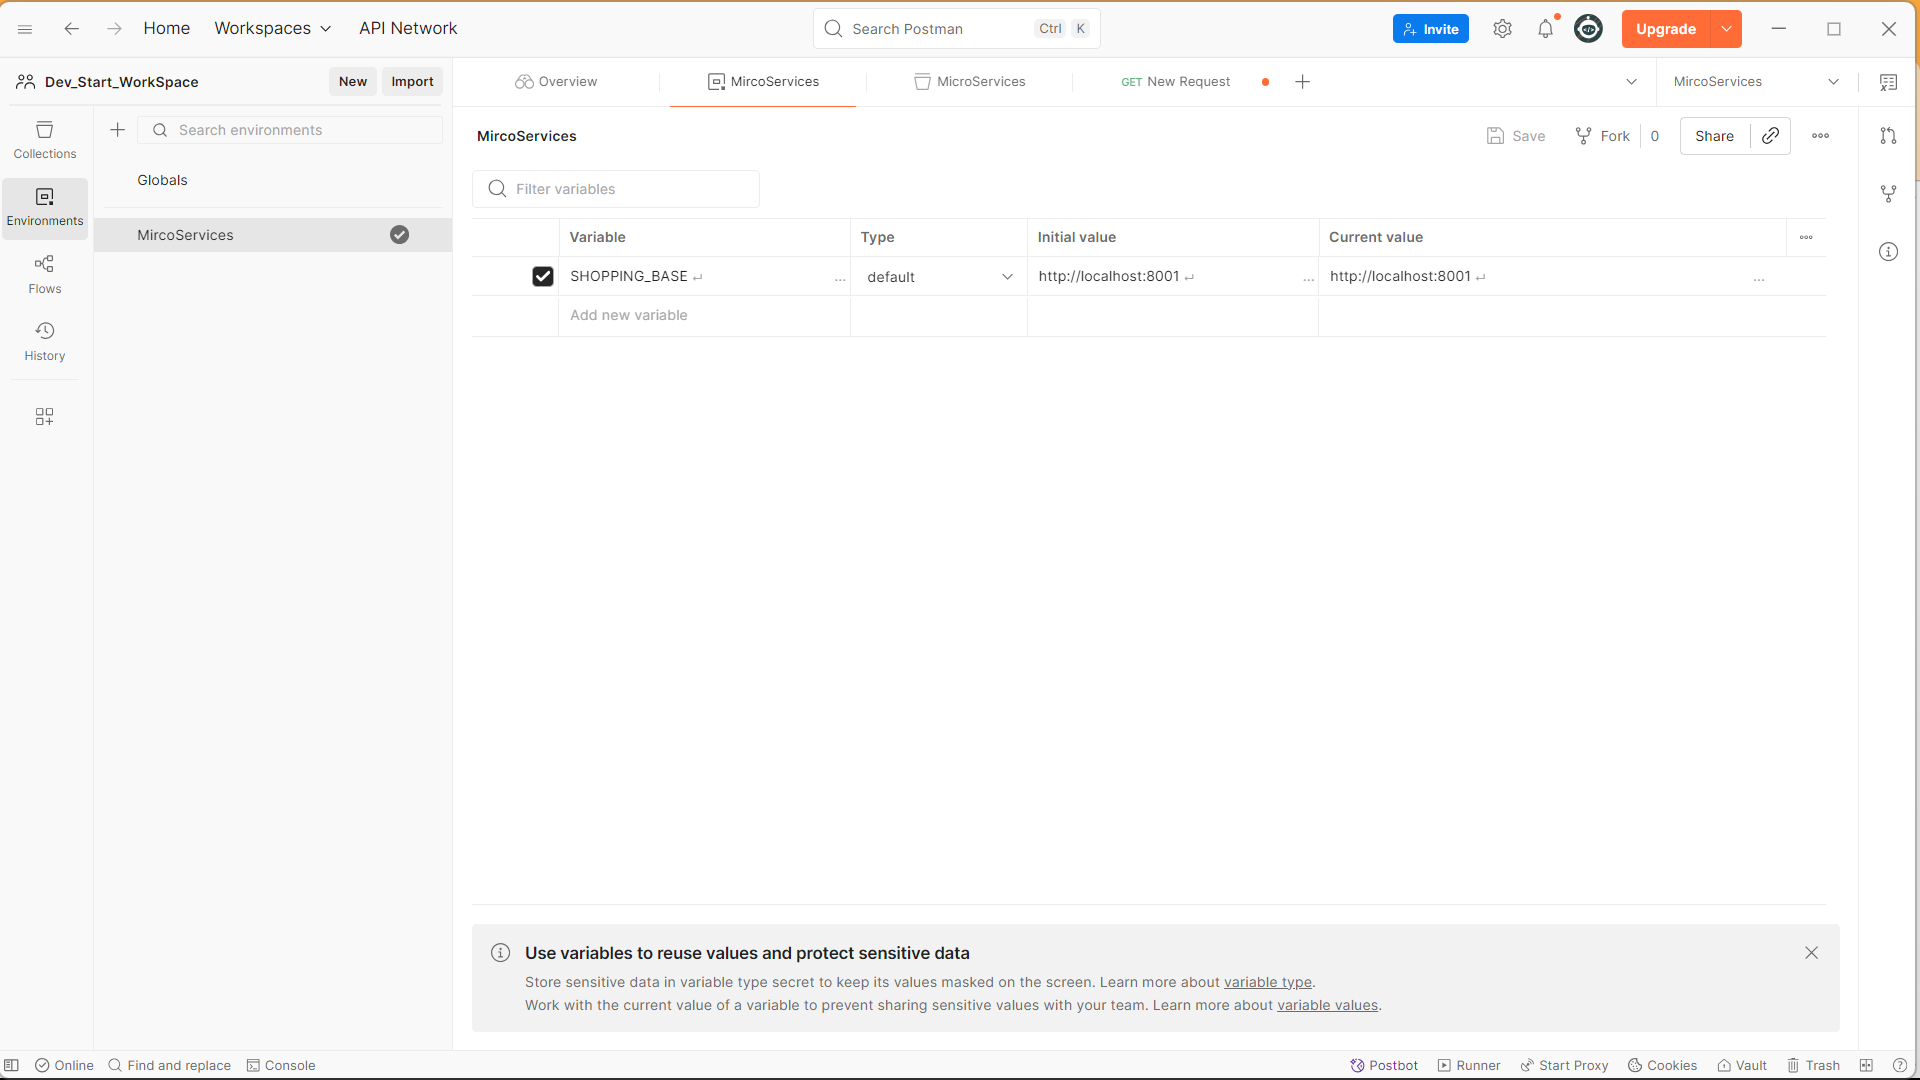The width and height of the screenshot is (1920, 1080).
Task: Open Runner in status bar
Action: coord(1469,1065)
